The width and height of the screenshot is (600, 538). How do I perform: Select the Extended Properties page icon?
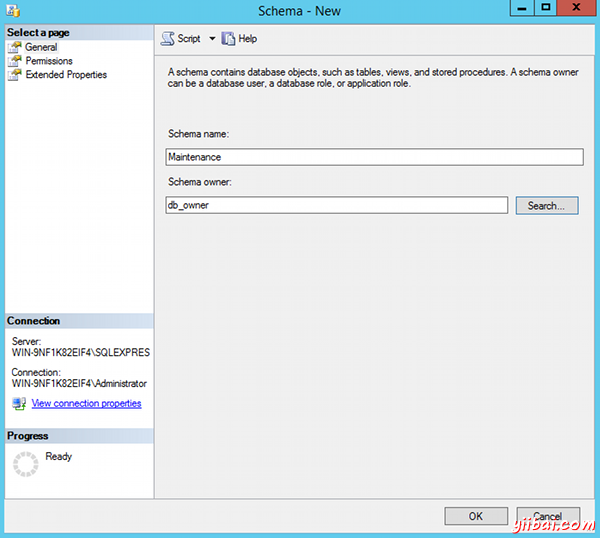(x=15, y=75)
